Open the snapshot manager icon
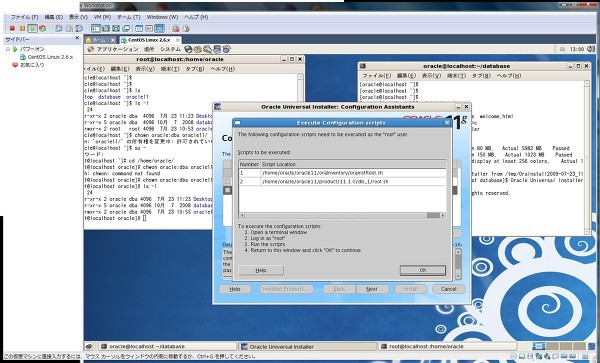This screenshot has width=600, height=363. point(79,28)
